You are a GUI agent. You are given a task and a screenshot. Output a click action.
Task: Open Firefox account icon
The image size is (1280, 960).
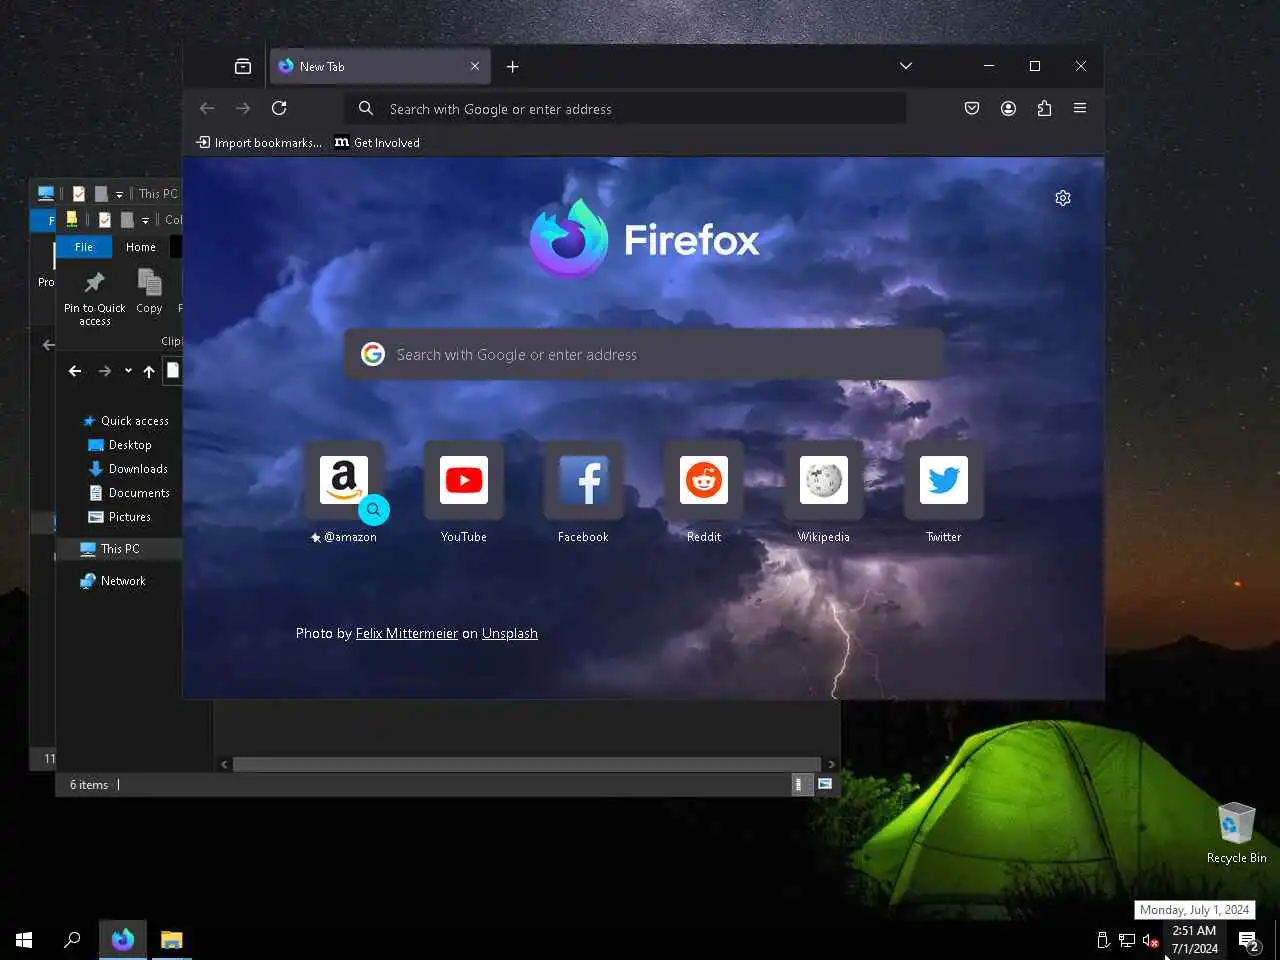1008,108
